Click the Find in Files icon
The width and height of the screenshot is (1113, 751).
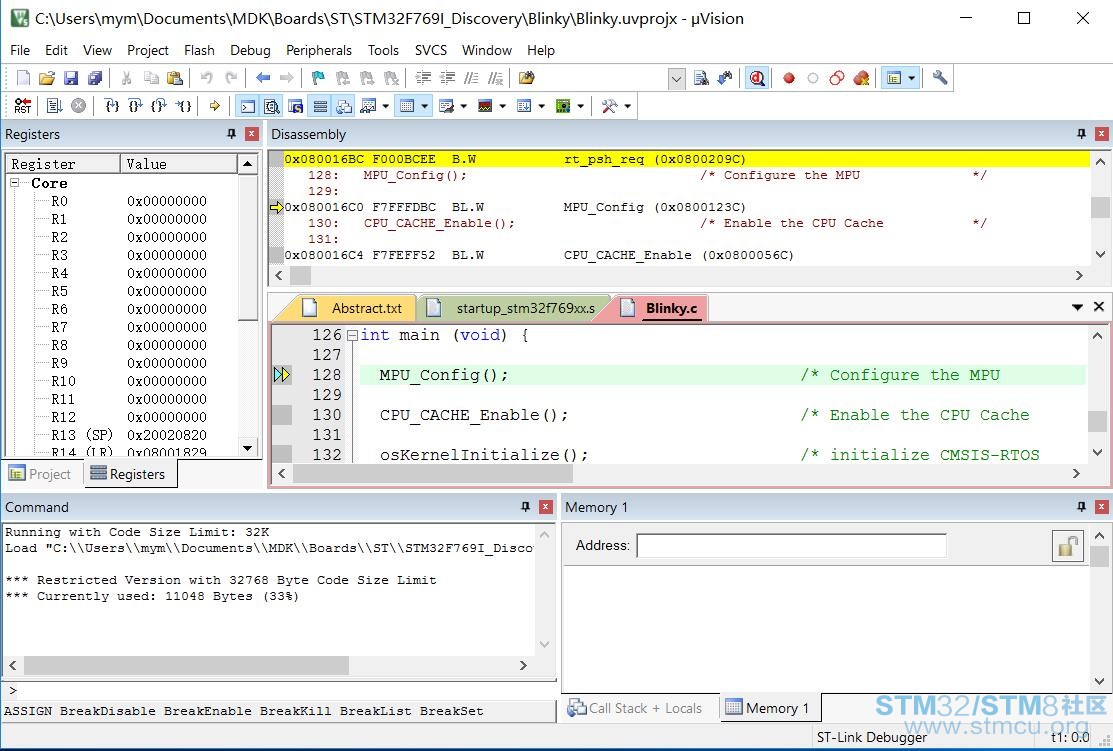click(526, 78)
